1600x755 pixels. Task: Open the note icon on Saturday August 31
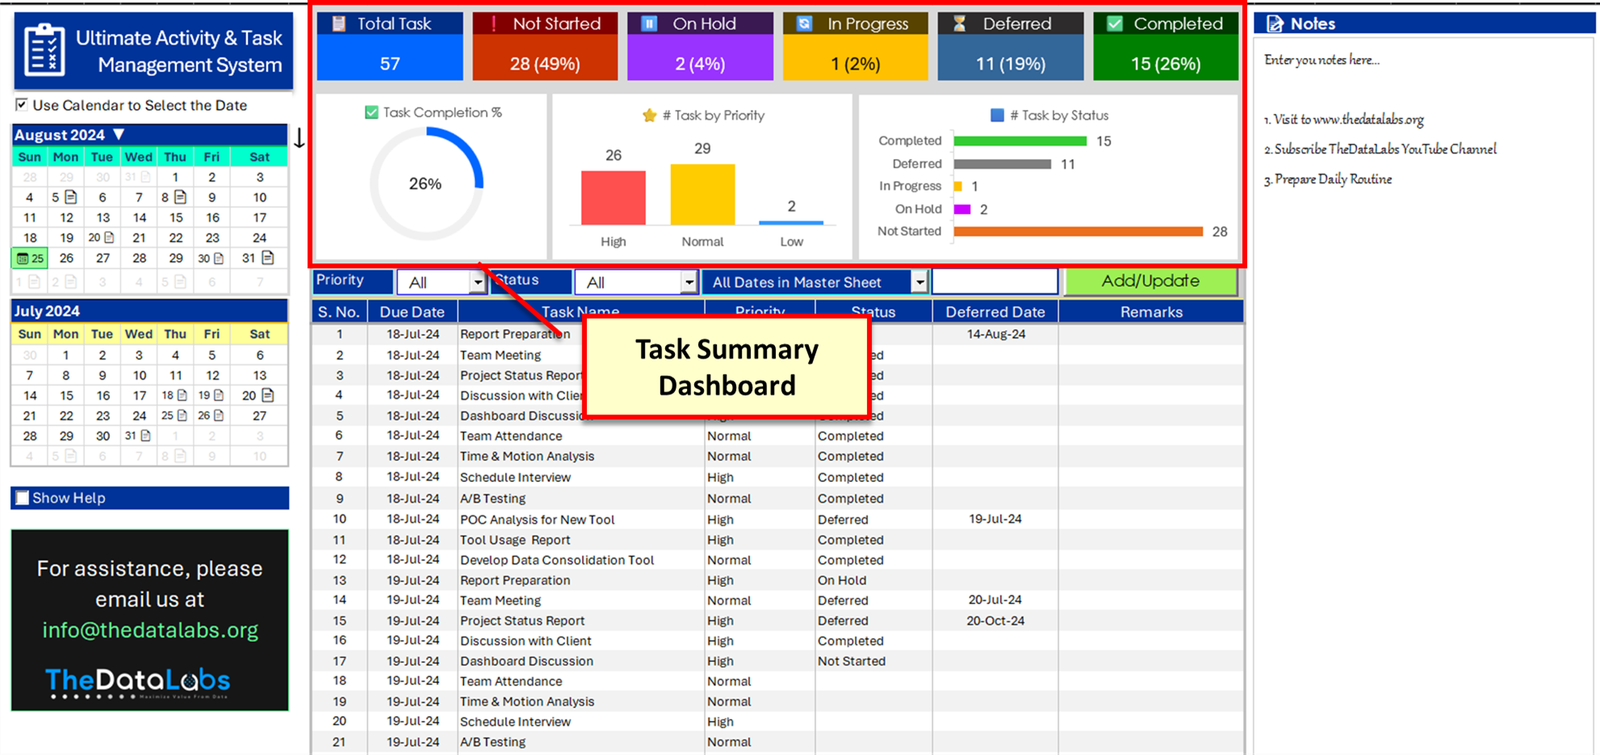[x=268, y=258]
